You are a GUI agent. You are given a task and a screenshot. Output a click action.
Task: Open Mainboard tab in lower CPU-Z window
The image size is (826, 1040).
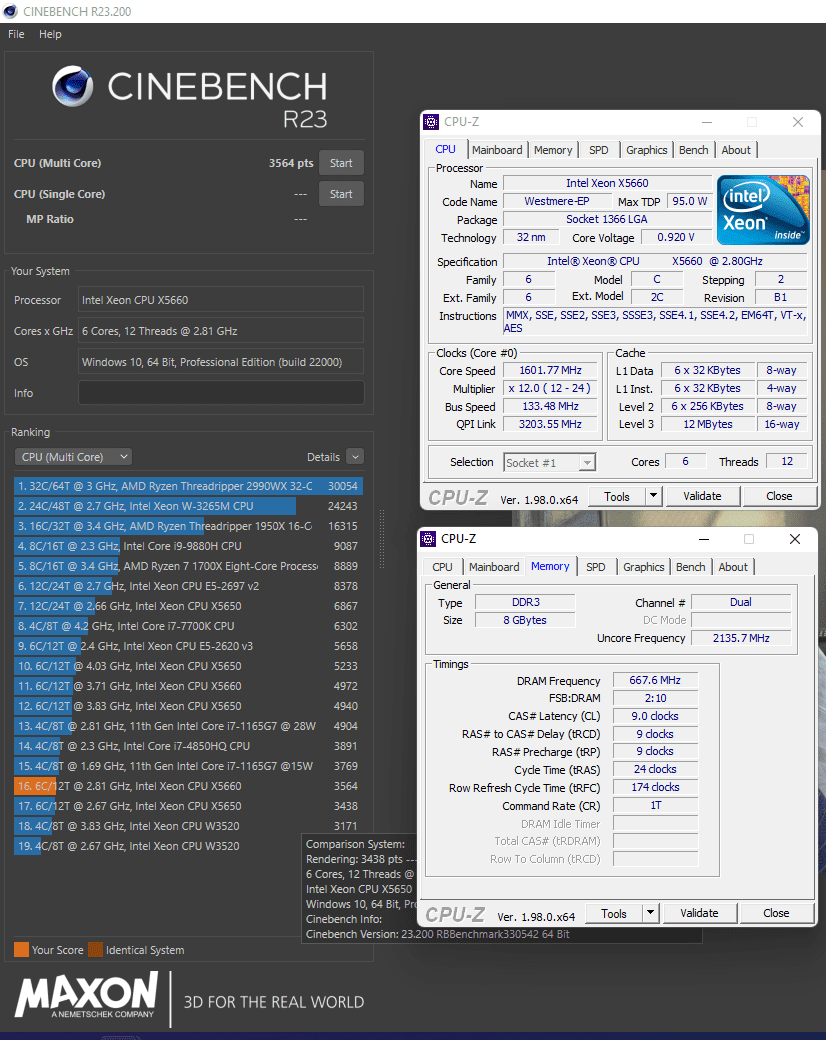[x=494, y=567]
